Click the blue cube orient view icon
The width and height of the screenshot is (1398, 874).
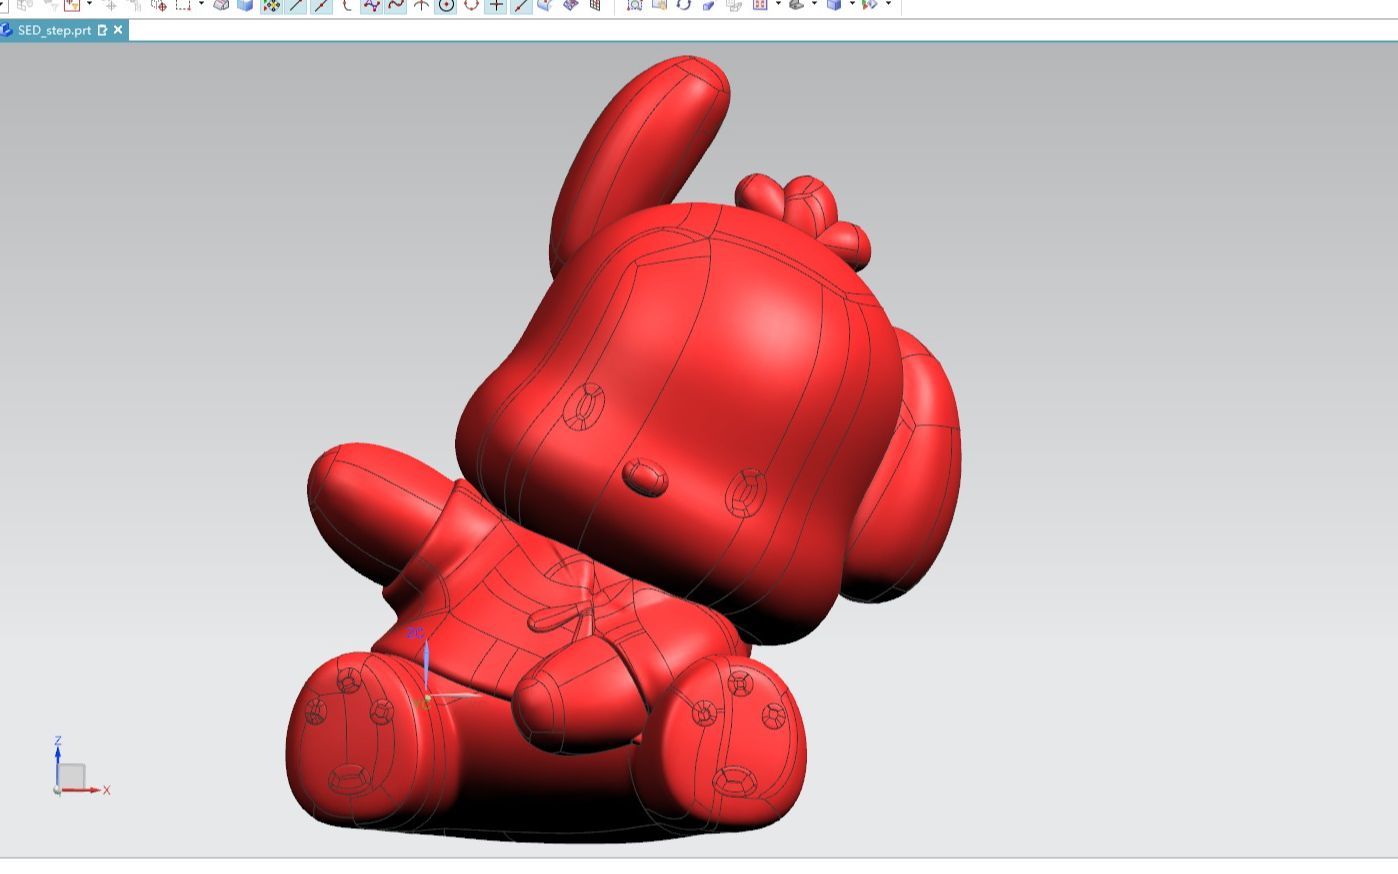(834, 5)
